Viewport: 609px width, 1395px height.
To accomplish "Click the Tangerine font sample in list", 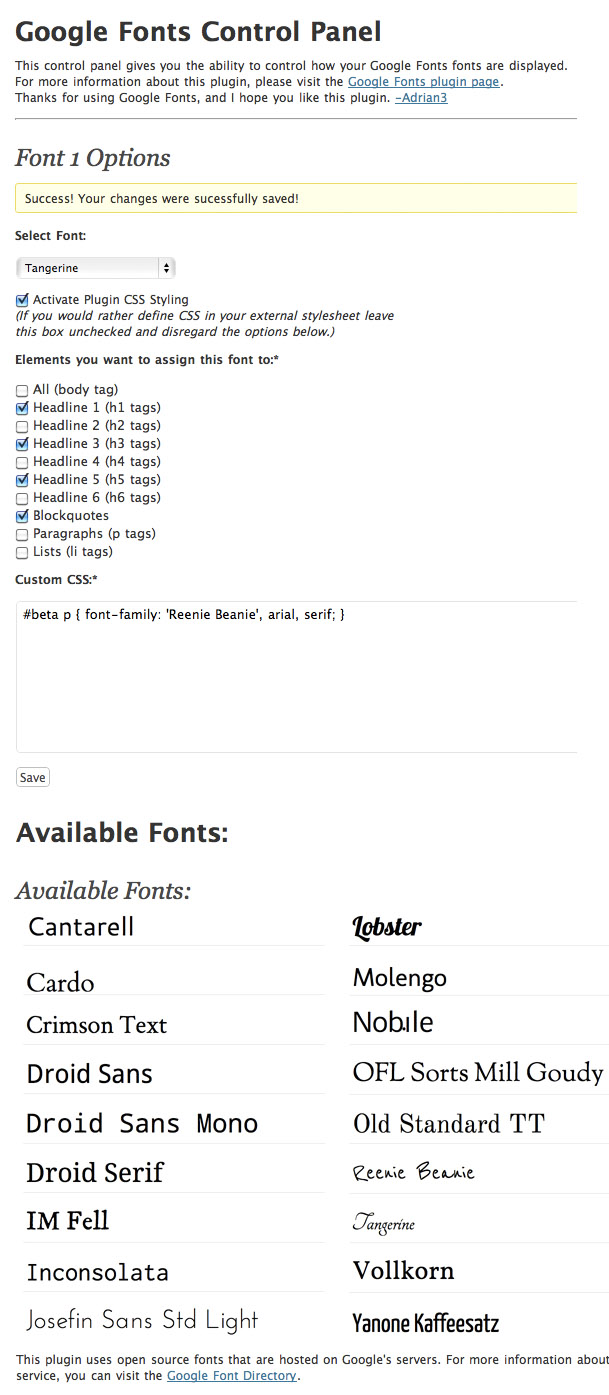I will 383,1223.
